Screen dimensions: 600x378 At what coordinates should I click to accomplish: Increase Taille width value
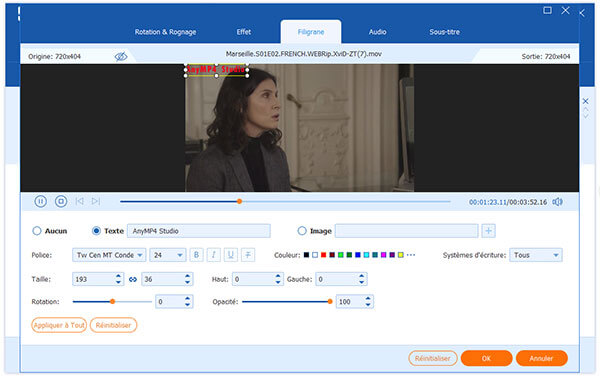click(x=118, y=276)
